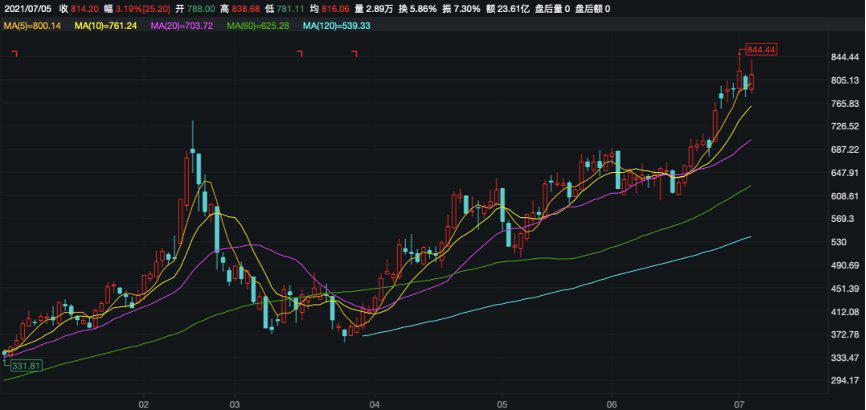Click the 331.81 low price marker box
Image resolution: width=866 pixels, height=410 pixels.
point(27,367)
